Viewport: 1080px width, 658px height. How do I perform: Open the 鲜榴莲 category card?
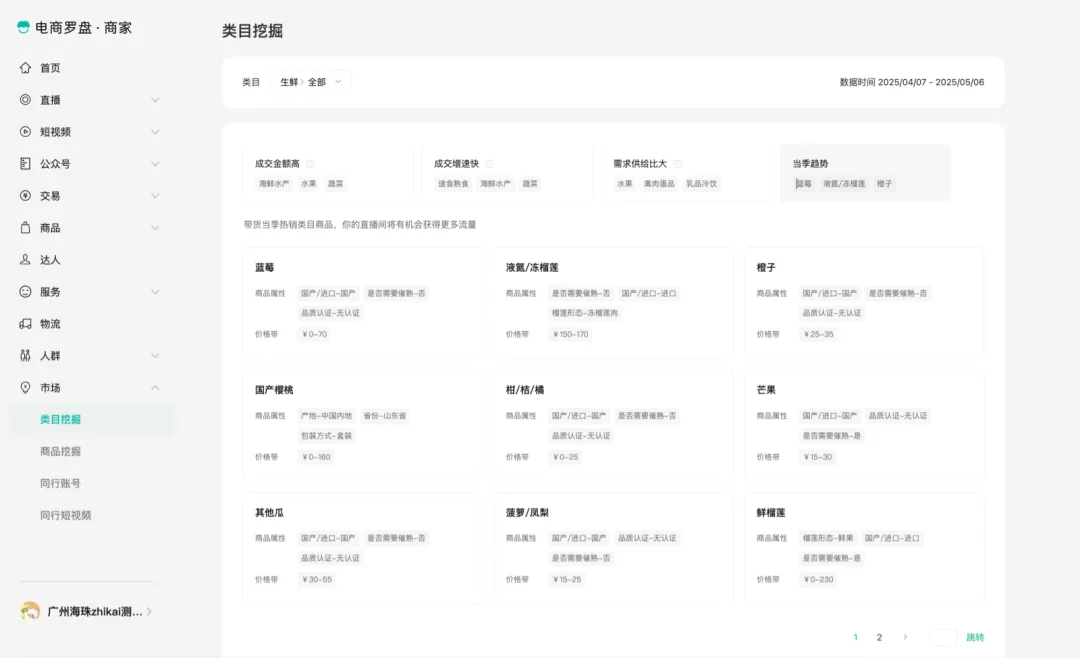tap(864, 547)
